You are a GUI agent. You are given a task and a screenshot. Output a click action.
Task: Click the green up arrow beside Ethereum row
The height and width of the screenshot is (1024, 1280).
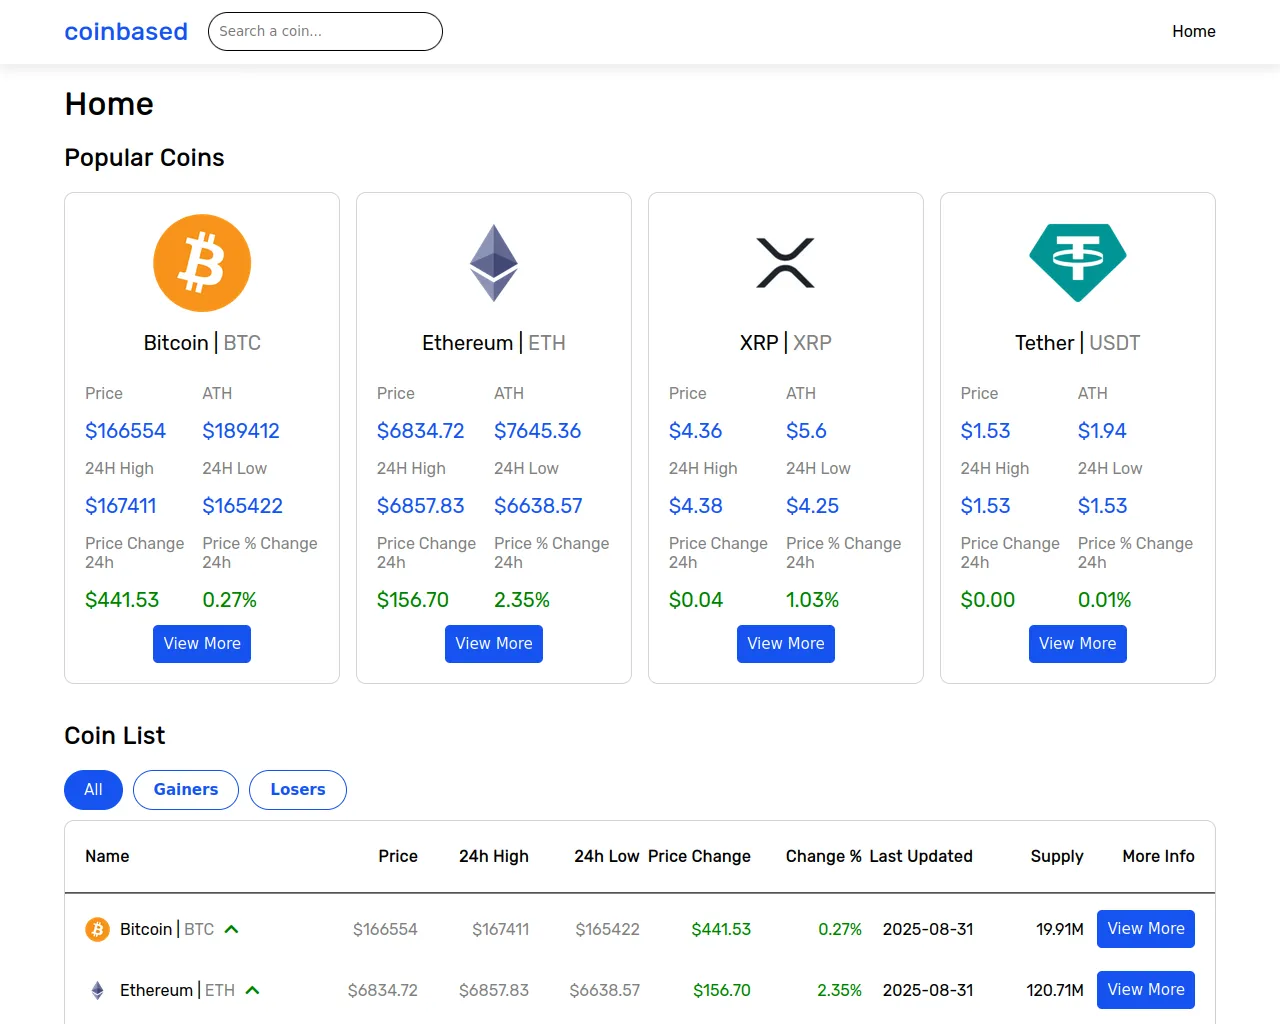tap(252, 990)
